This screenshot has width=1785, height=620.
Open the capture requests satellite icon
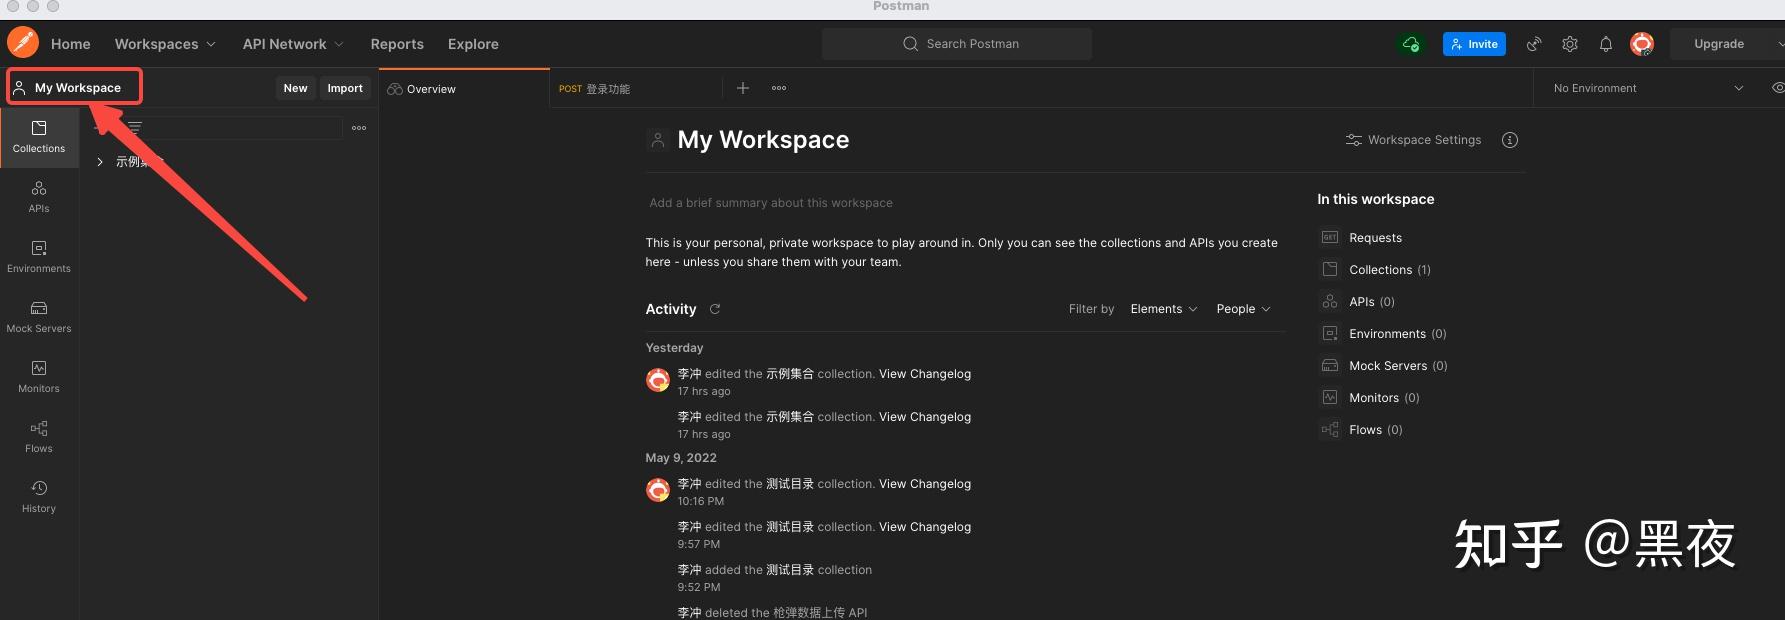[x=1533, y=44]
